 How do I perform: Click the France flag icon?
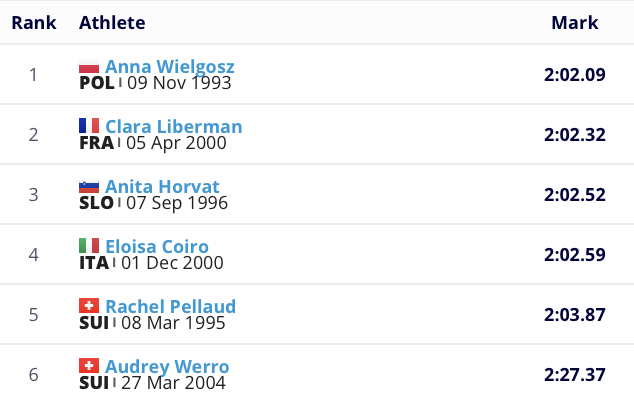tap(89, 126)
